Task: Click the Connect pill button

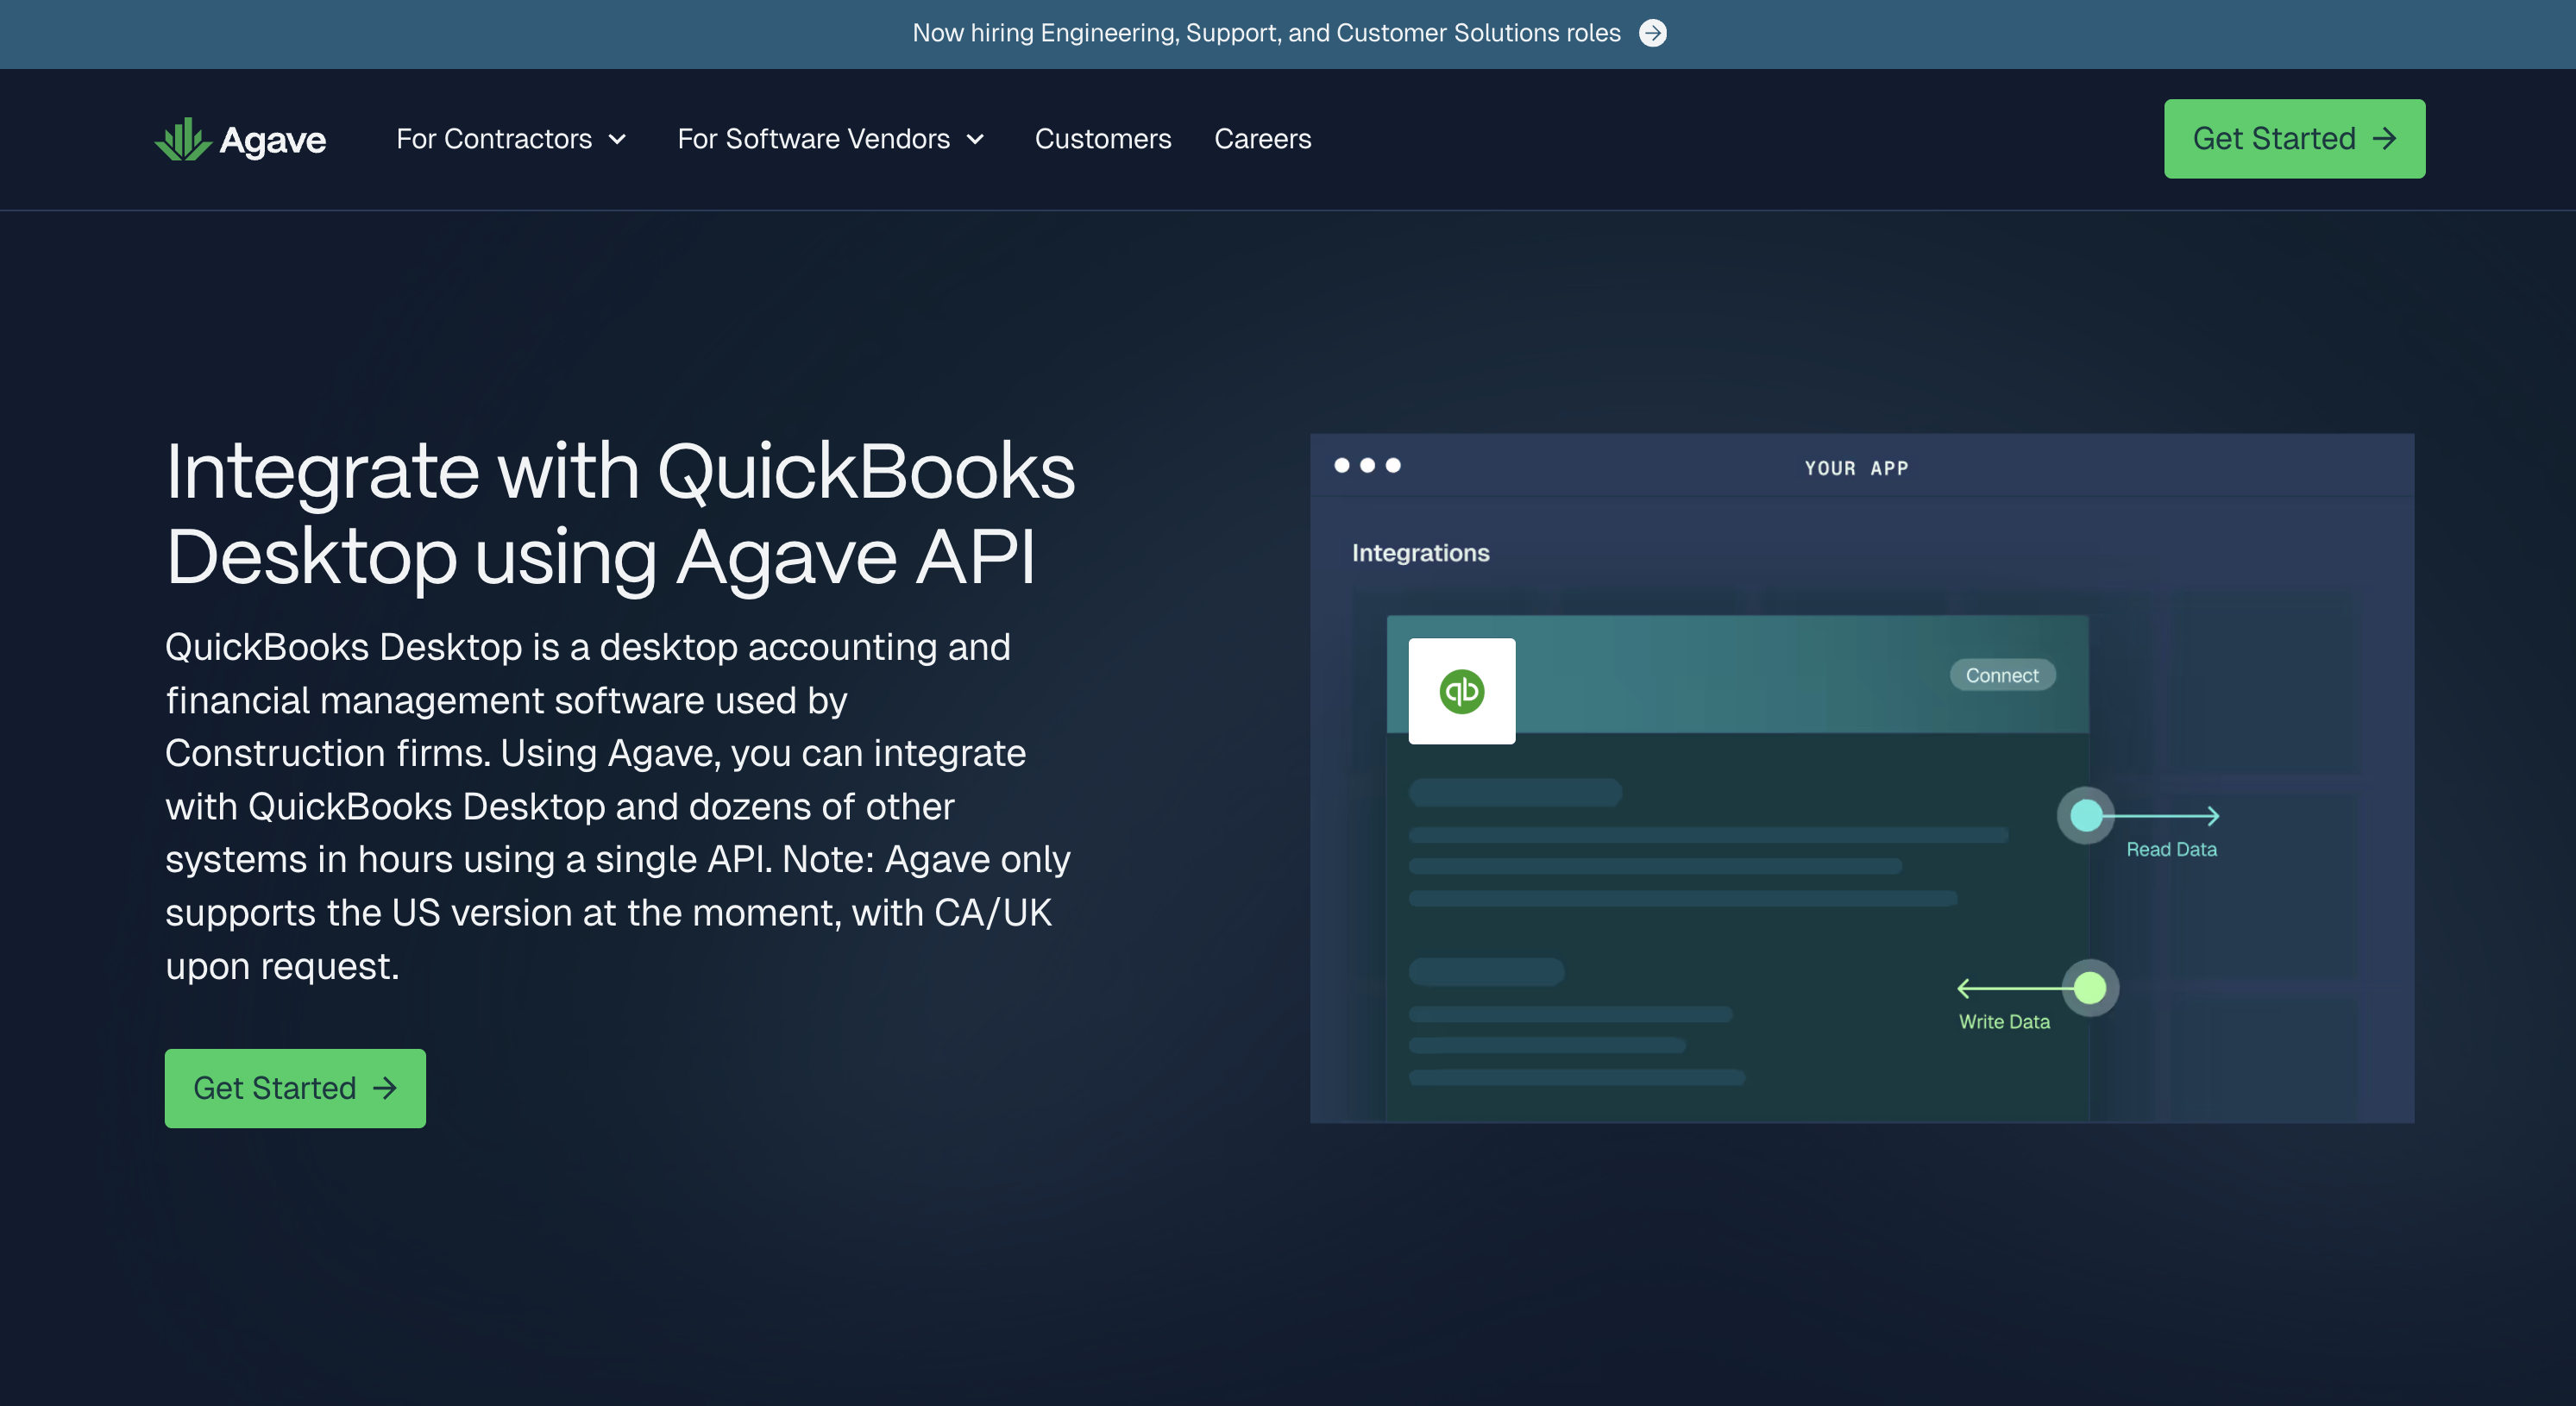Action: pyautogui.click(x=2002, y=675)
